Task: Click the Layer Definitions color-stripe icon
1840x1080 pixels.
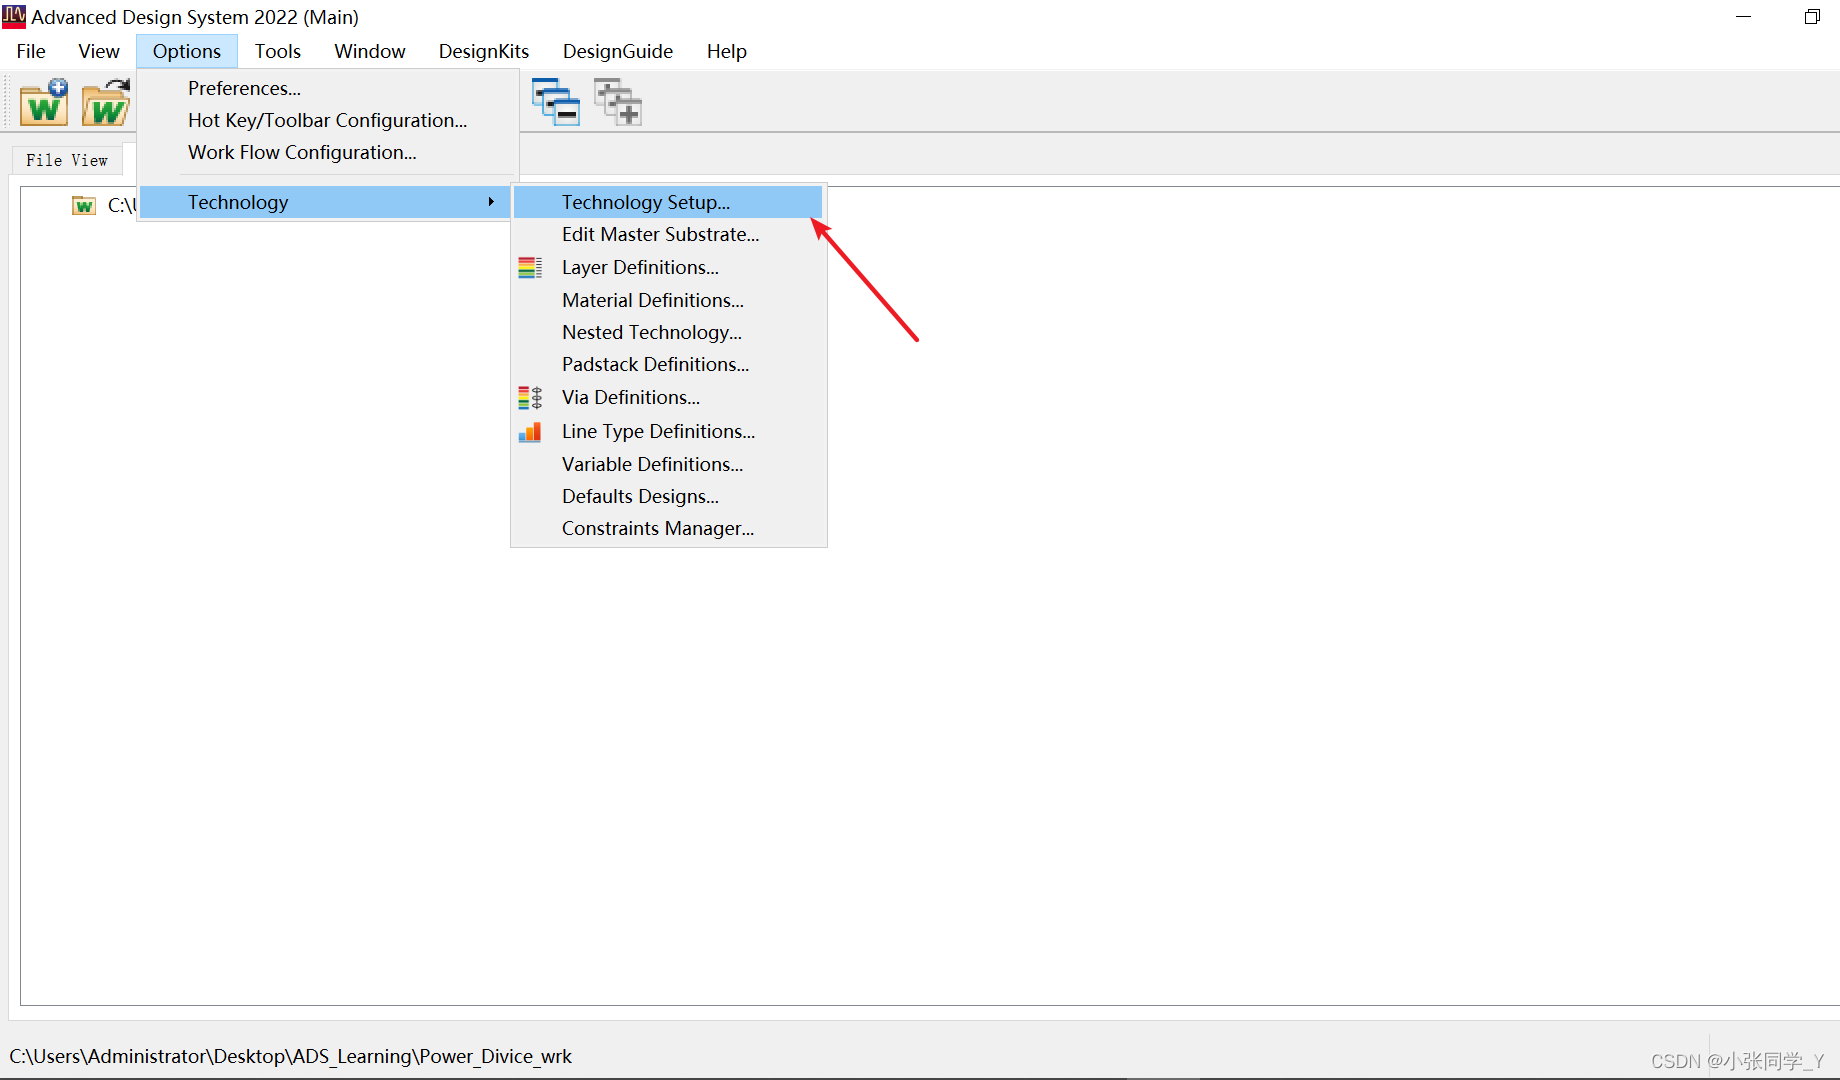Action: click(530, 268)
